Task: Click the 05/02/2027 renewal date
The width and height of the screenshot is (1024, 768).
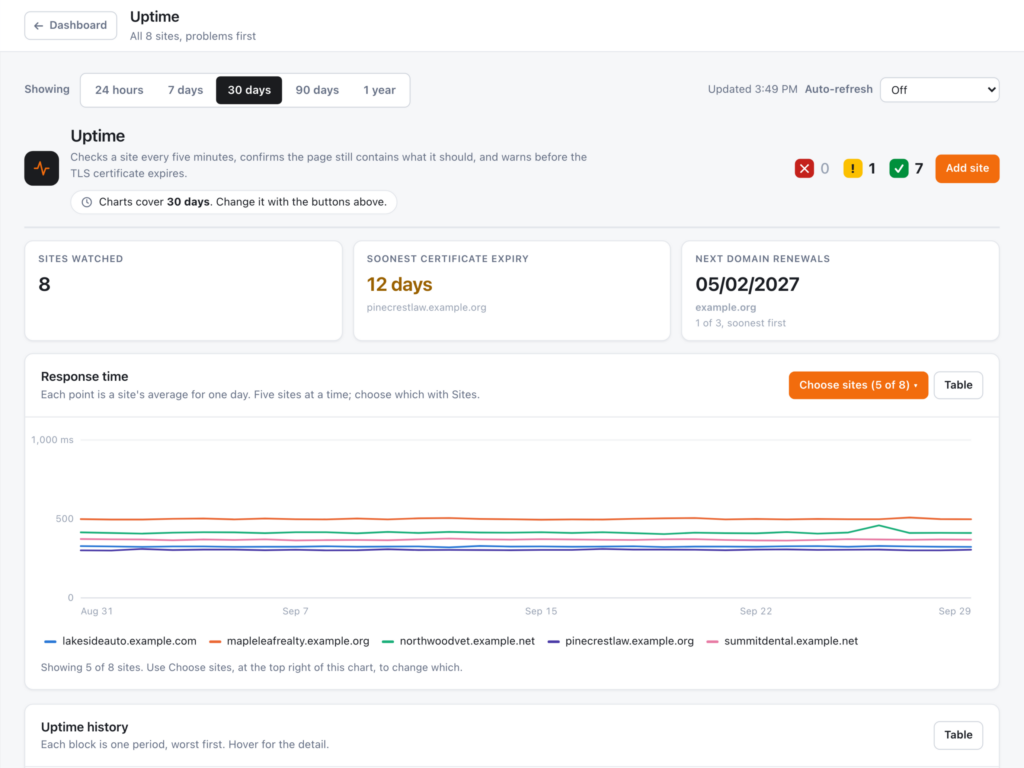Action: click(x=747, y=285)
